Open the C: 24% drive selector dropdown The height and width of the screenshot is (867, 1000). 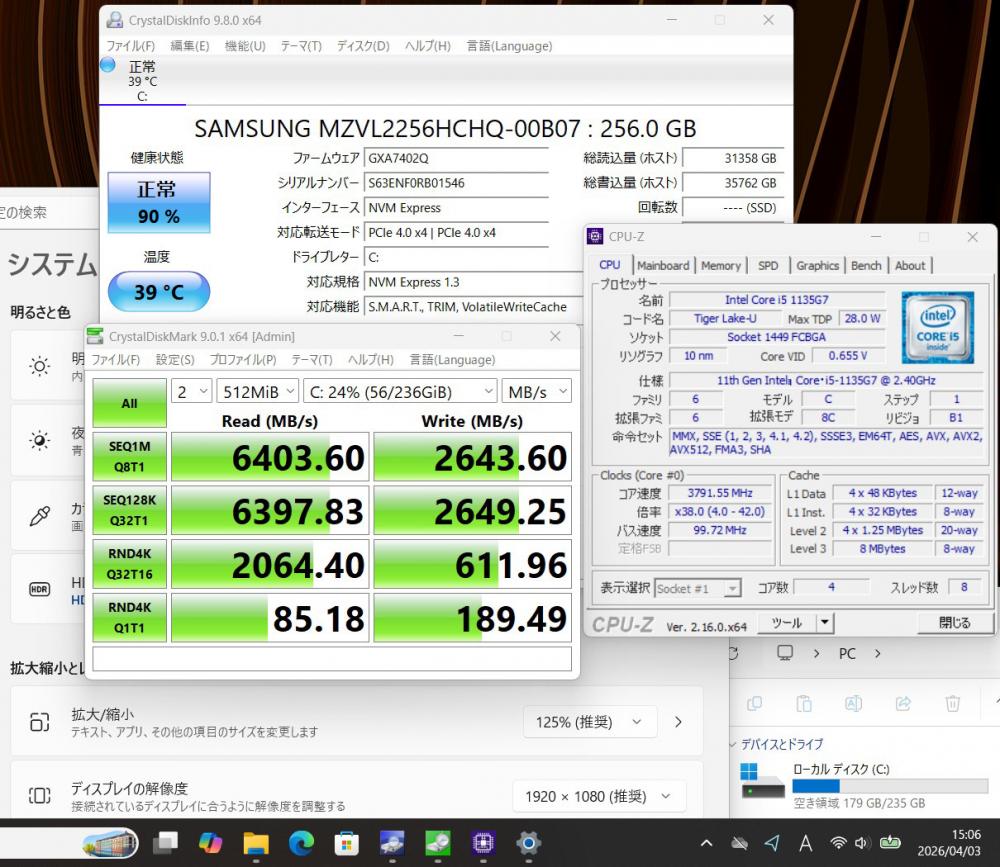(x=401, y=391)
